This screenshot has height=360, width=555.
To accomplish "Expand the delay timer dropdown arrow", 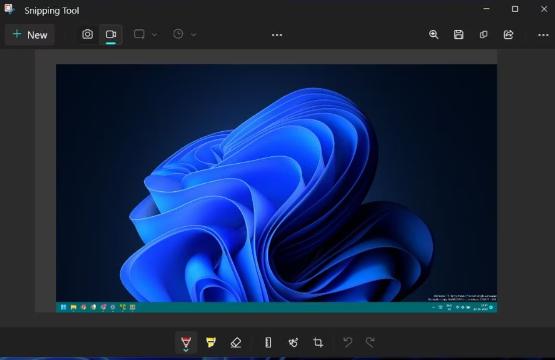I will pyautogui.click(x=194, y=35).
